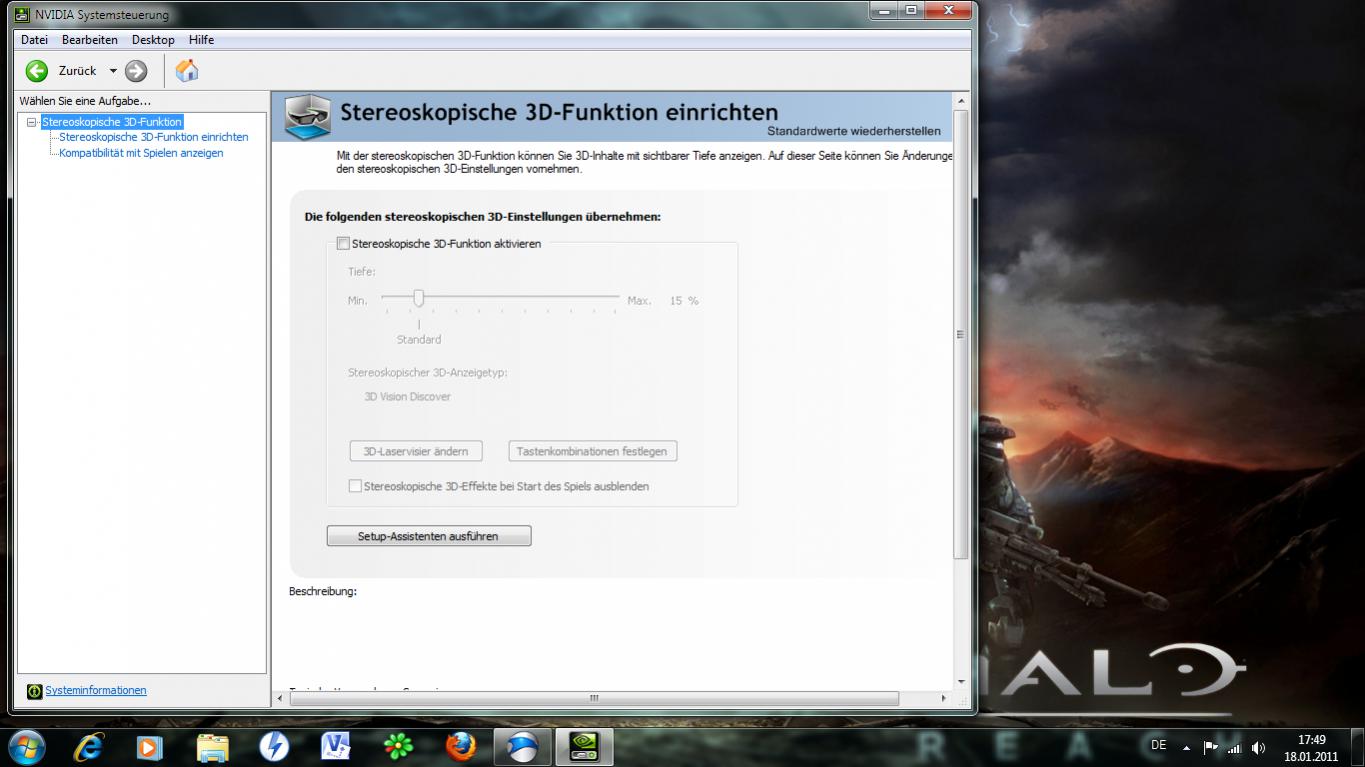Click NVIDIA Systemsteuerung taskbar button
The width and height of the screenshot is (1365, 767).
584,747
